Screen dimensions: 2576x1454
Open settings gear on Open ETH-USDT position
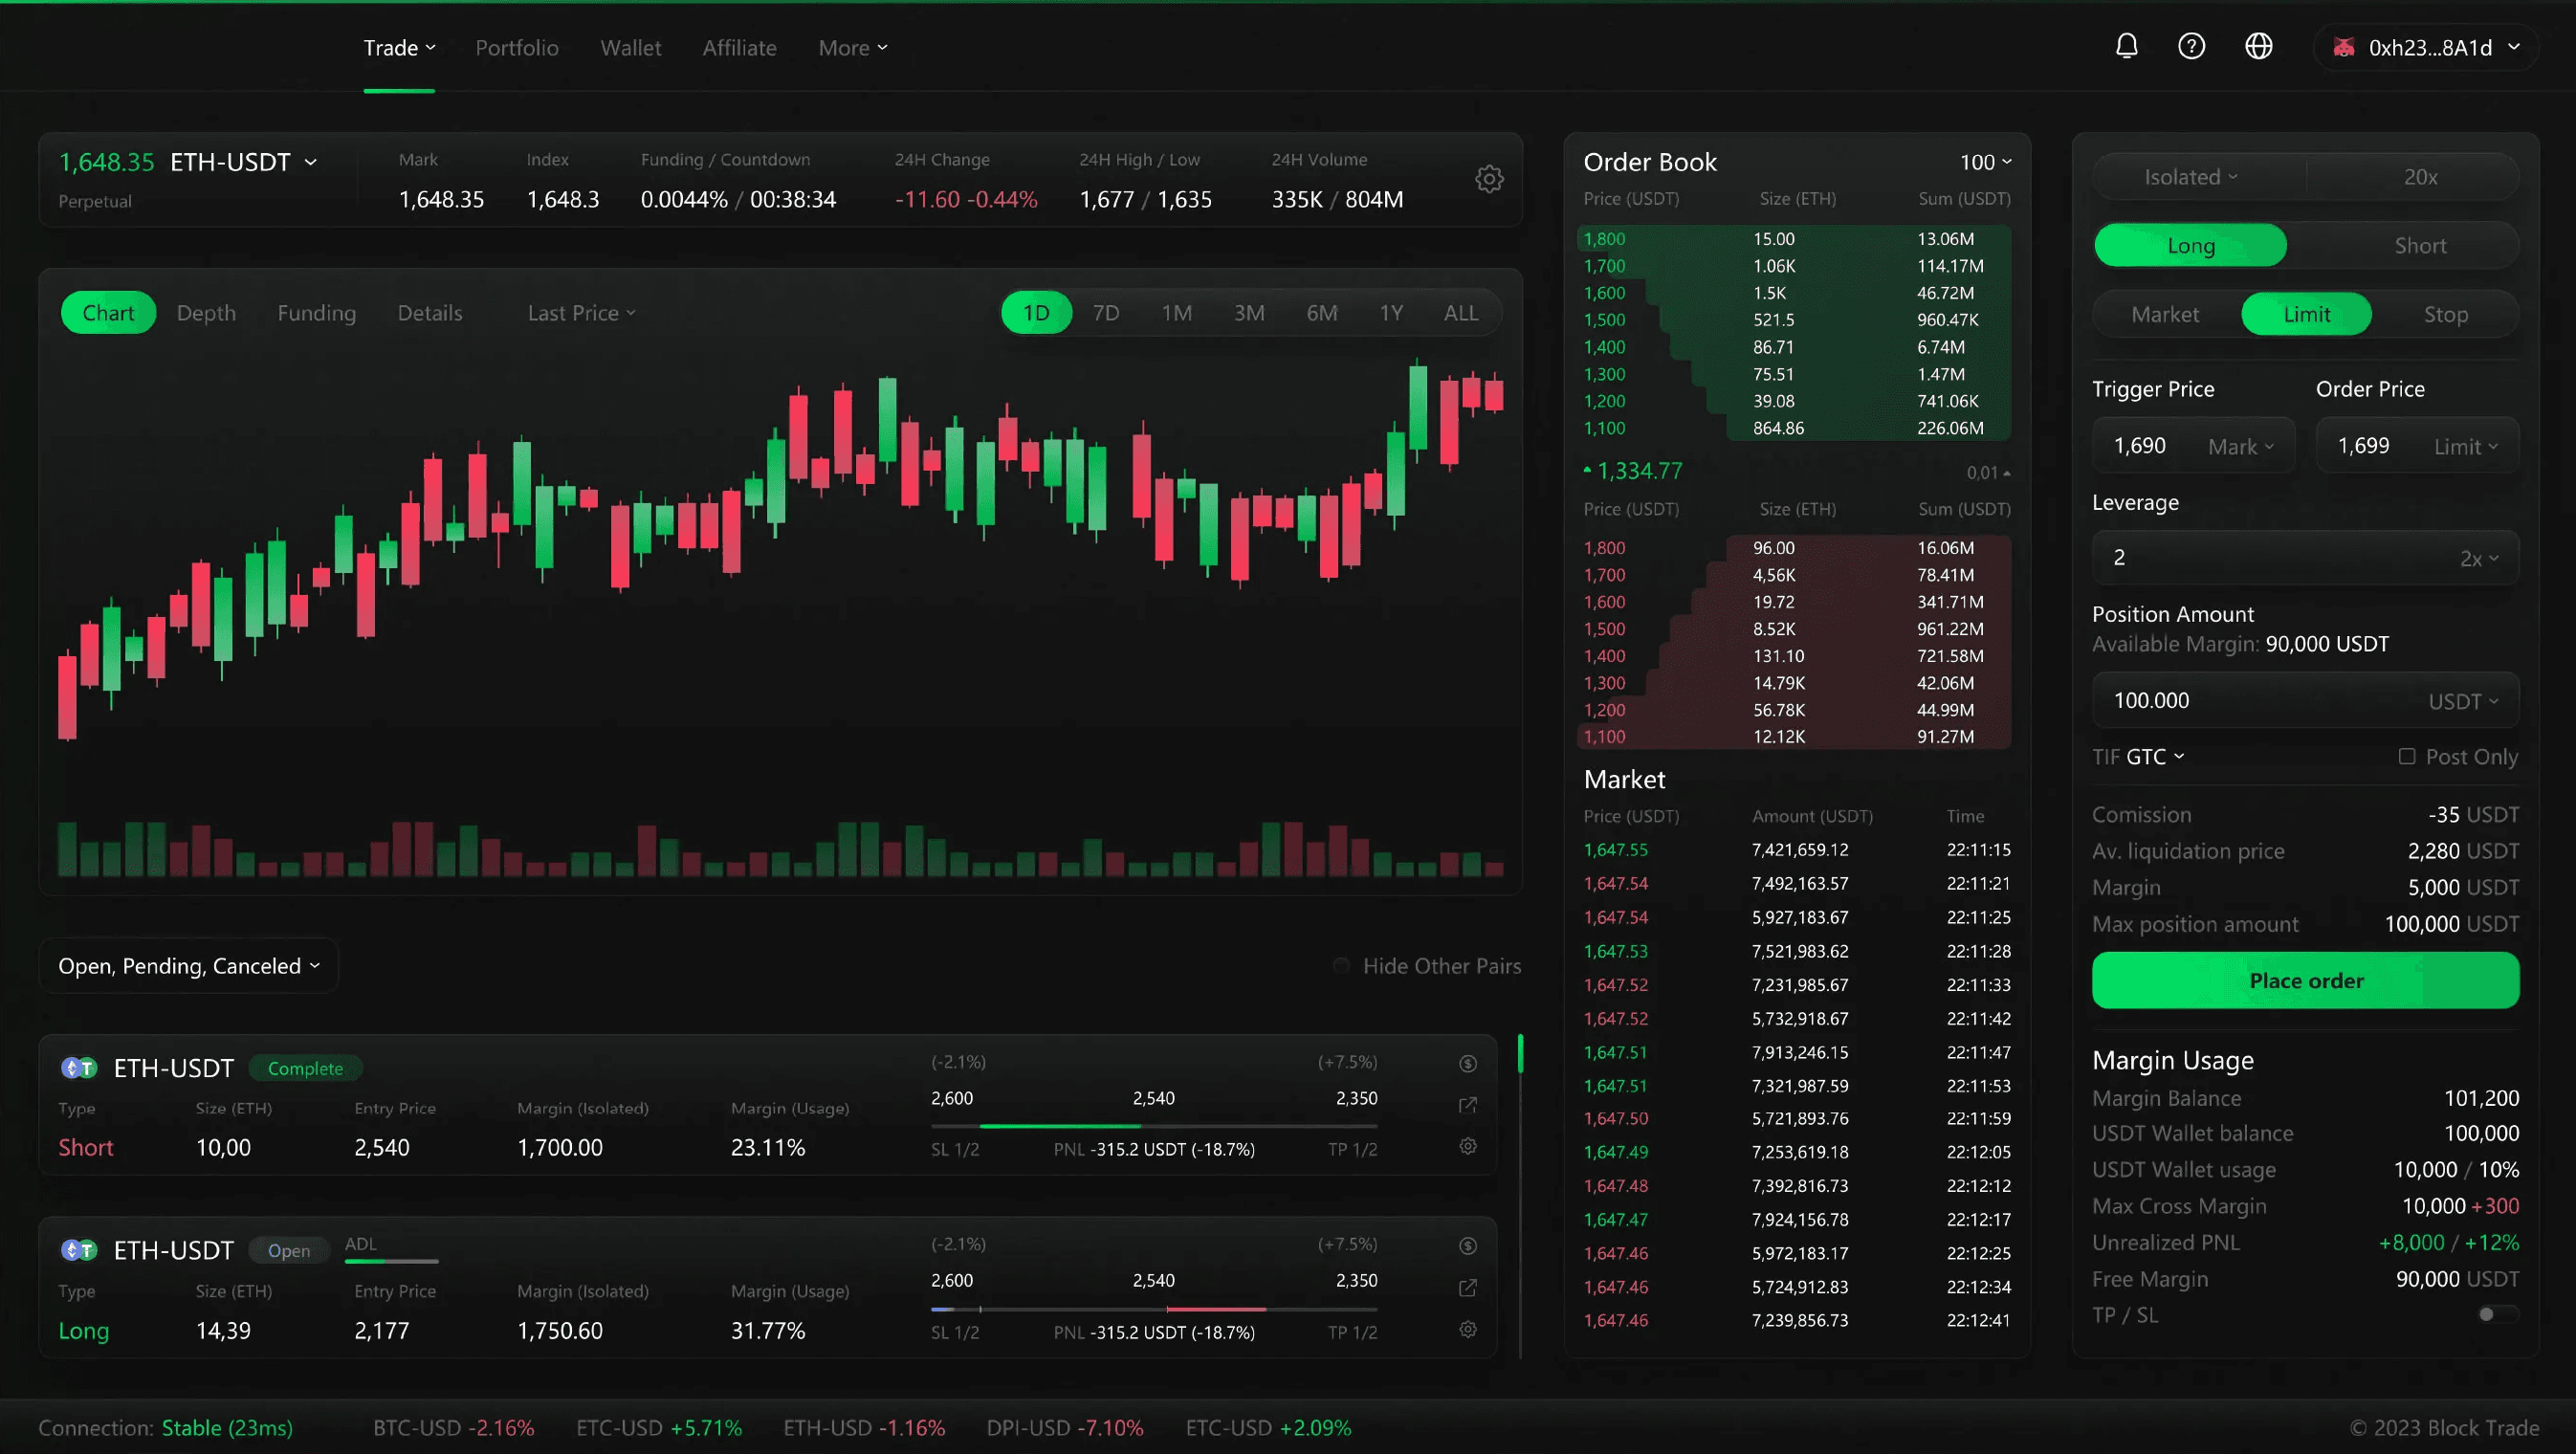coord(1467,1329)
